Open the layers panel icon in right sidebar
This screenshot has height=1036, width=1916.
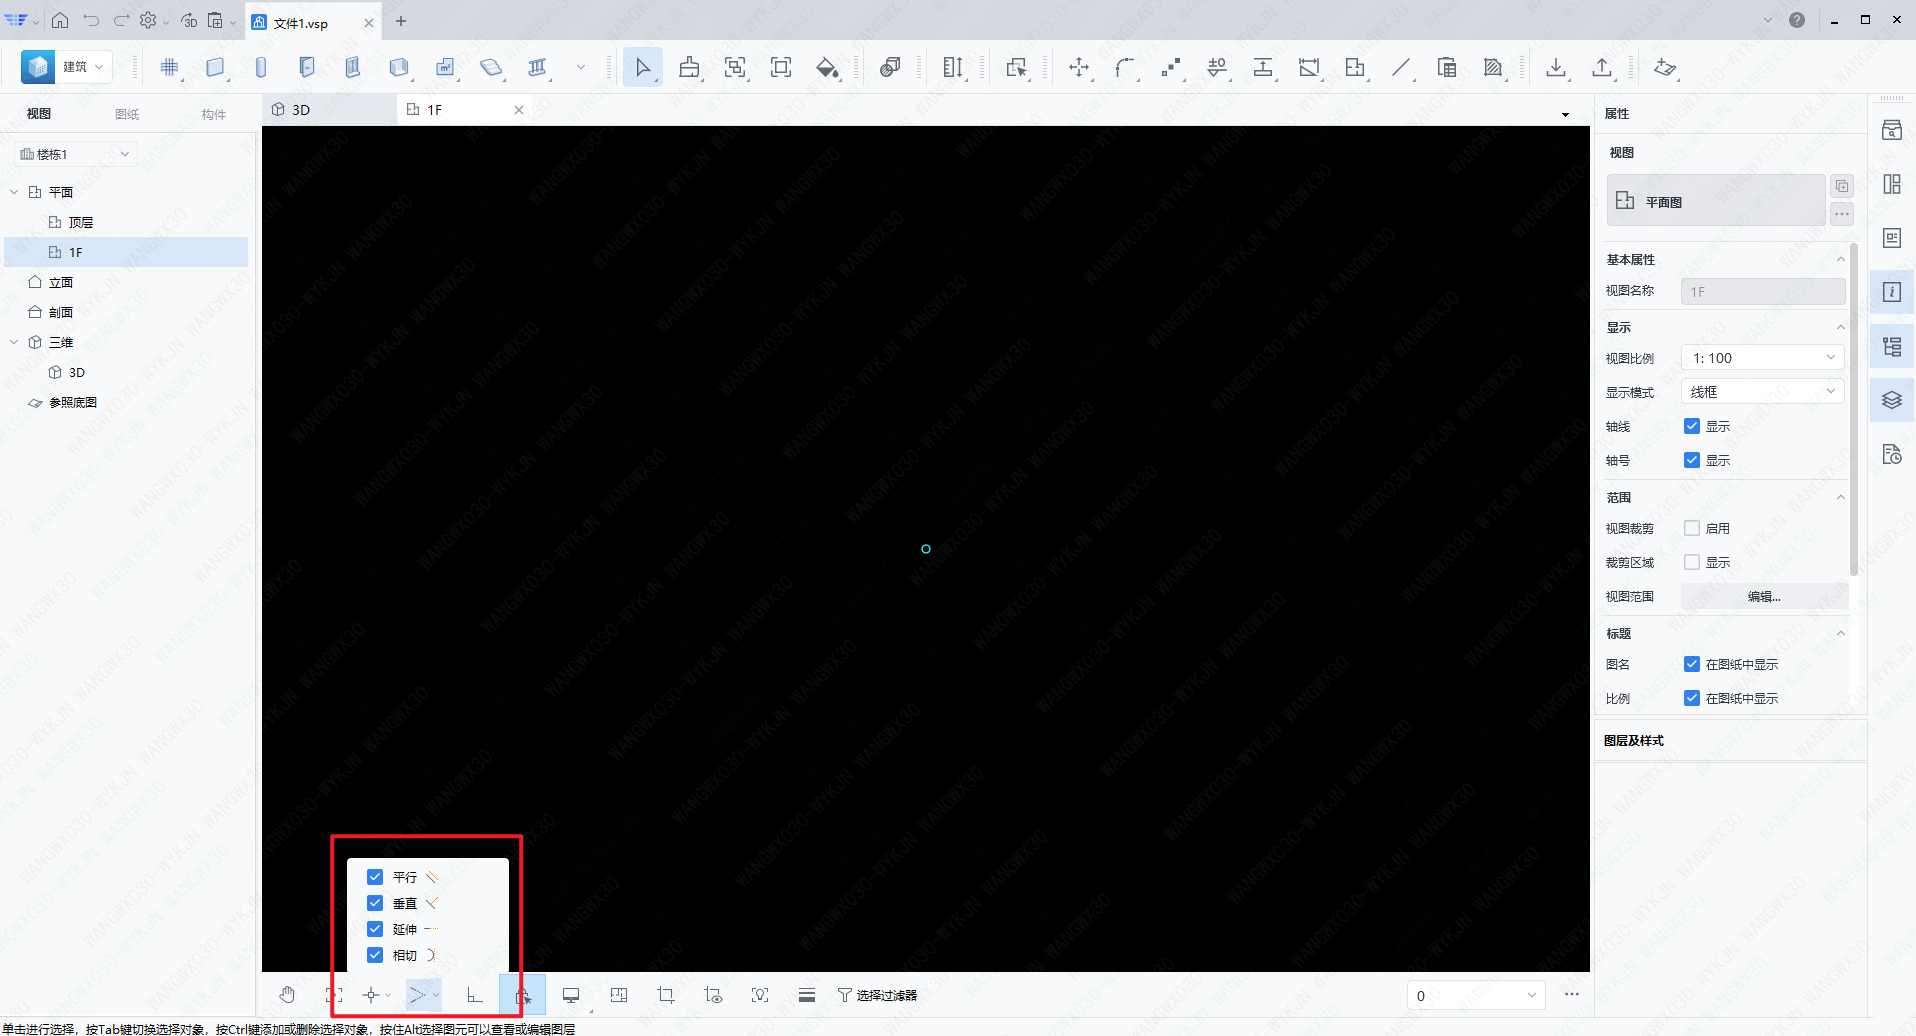click(x=1892, y=400)
